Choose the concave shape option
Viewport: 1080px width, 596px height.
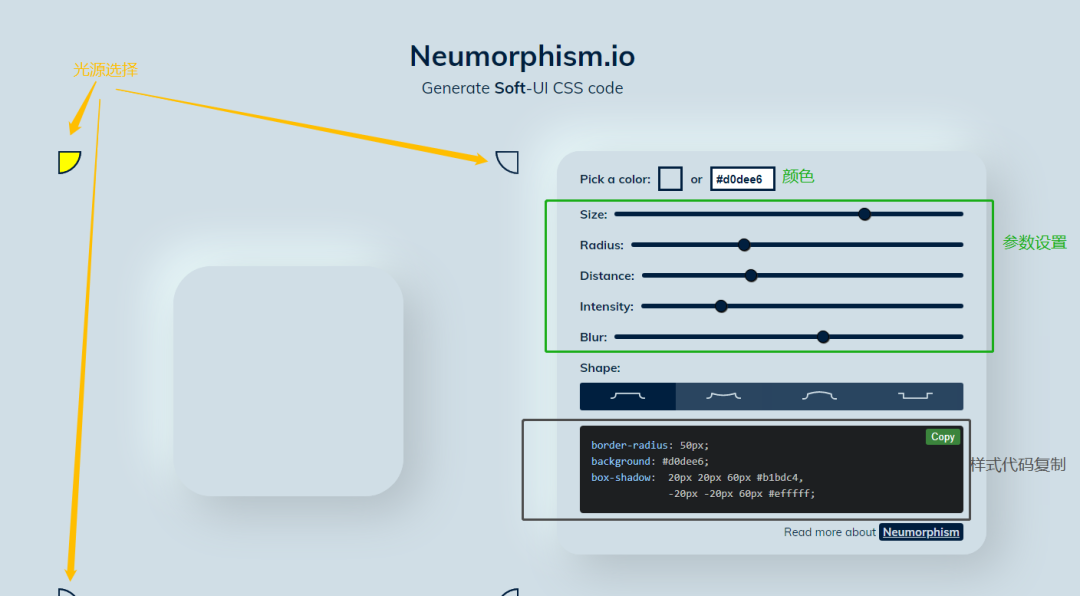(723, 396)
